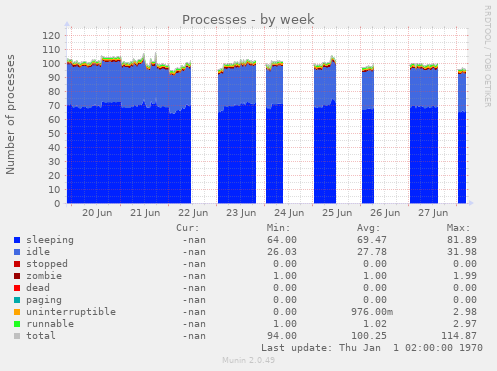Click the sleeping max value 81.89
Screen dimensions: 497x371
point(462,240)
